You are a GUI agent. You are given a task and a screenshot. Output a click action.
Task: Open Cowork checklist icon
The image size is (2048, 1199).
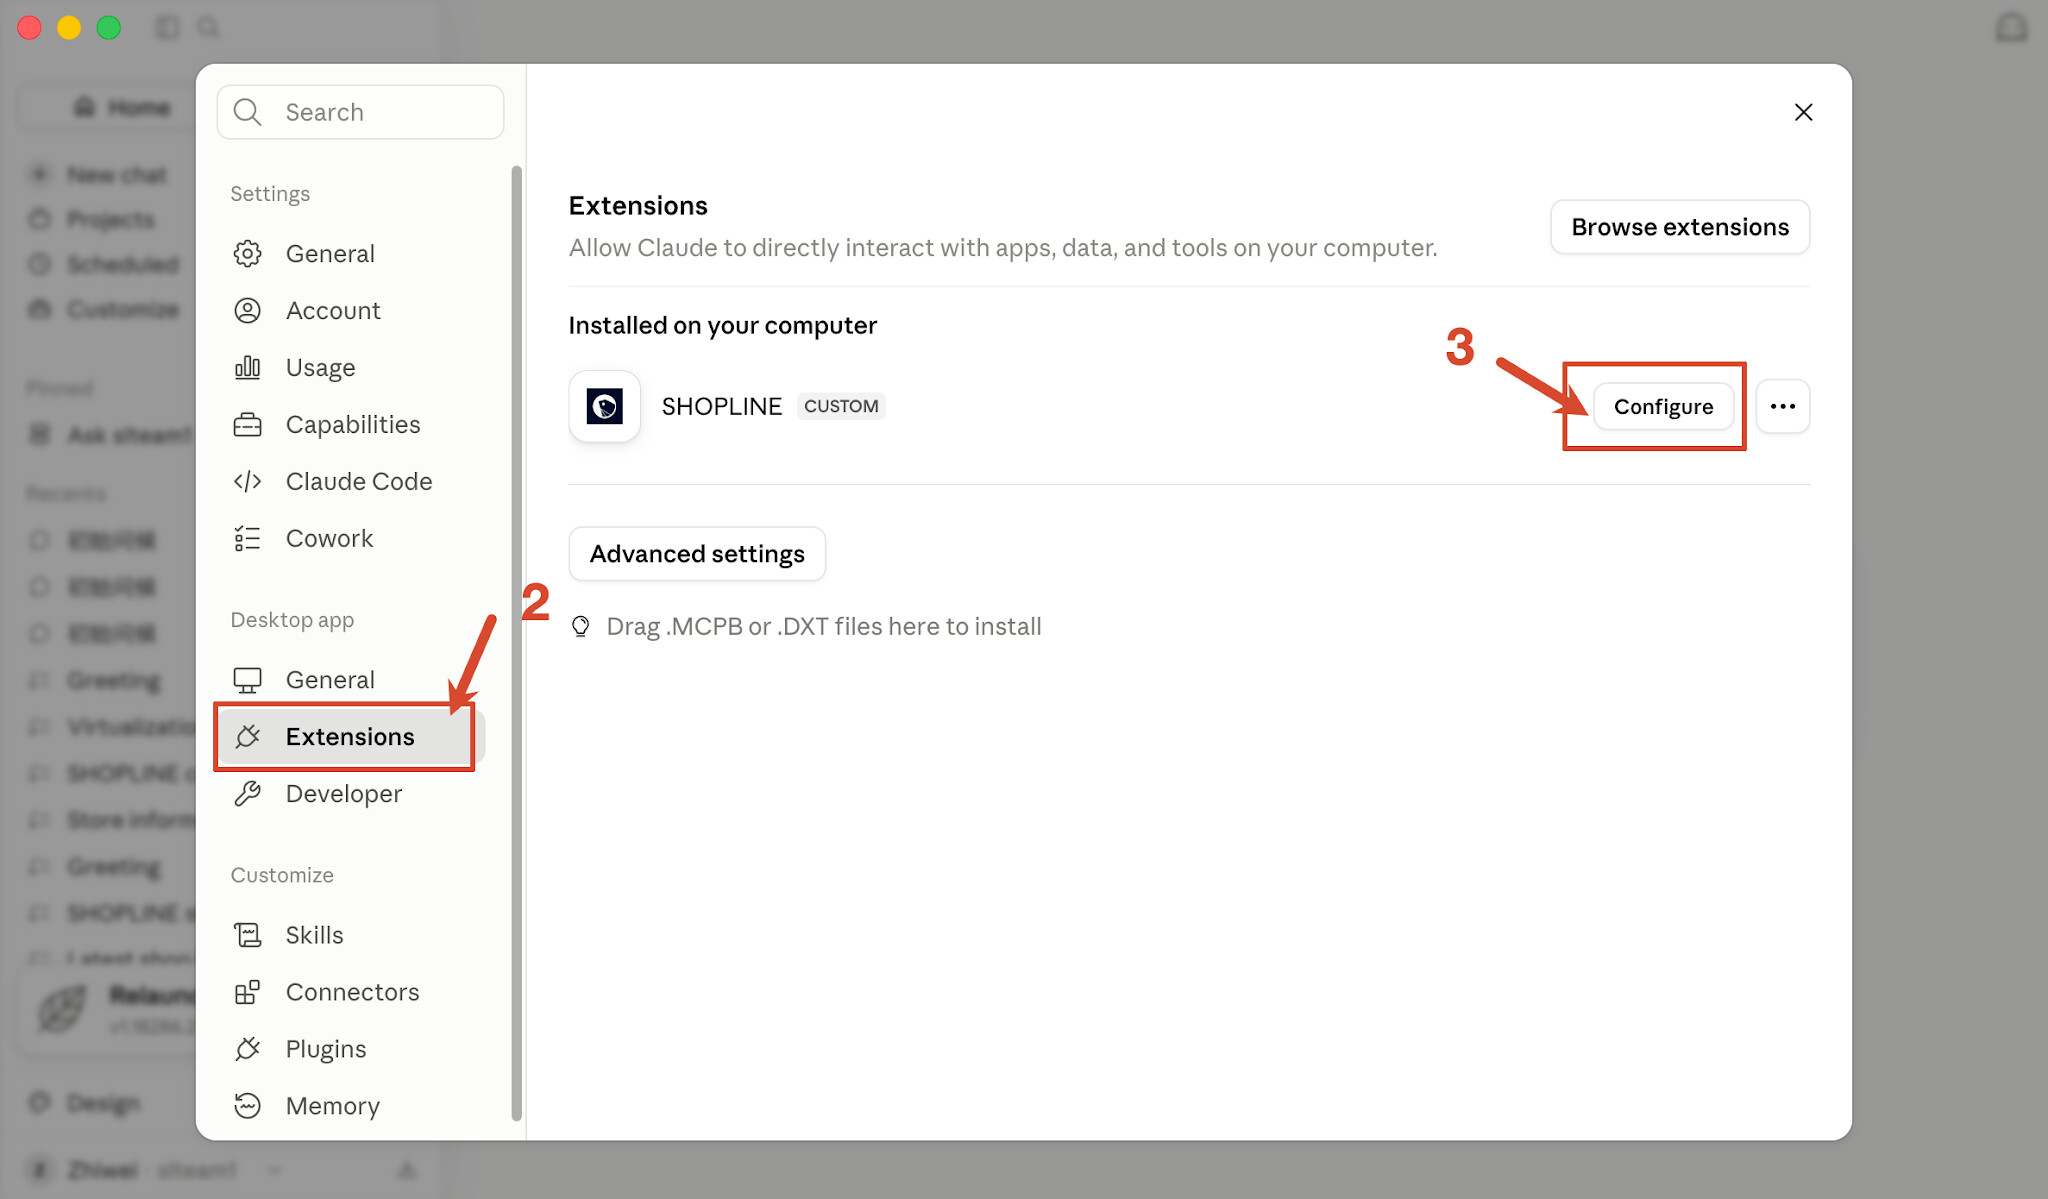[247, 539]
